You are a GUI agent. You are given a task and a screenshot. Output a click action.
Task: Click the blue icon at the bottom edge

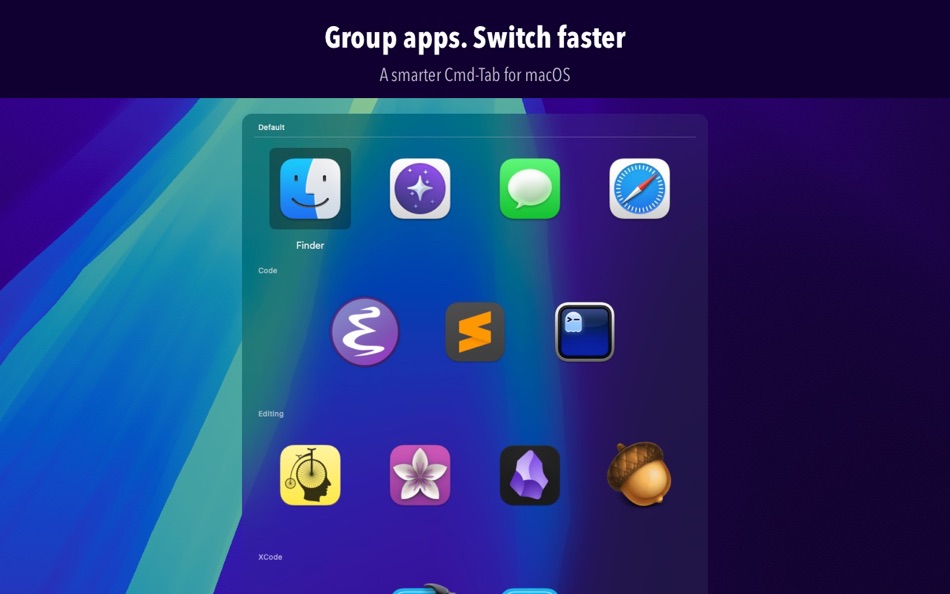click(531, 590)
